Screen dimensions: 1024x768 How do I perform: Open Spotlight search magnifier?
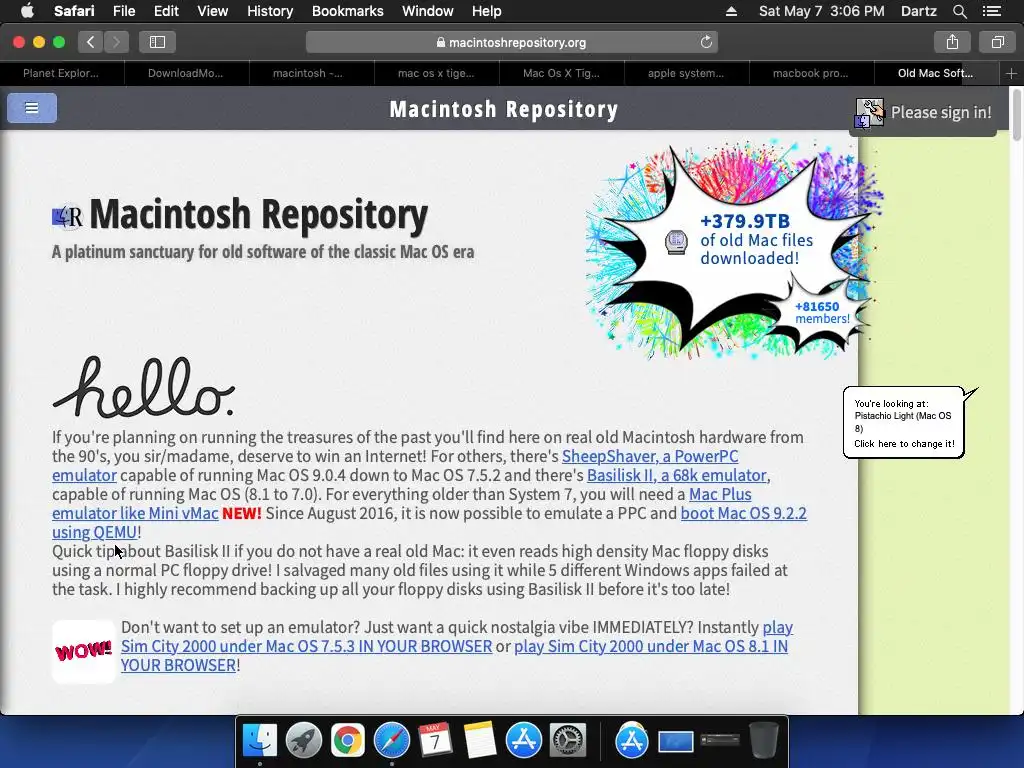coord(959,11)
